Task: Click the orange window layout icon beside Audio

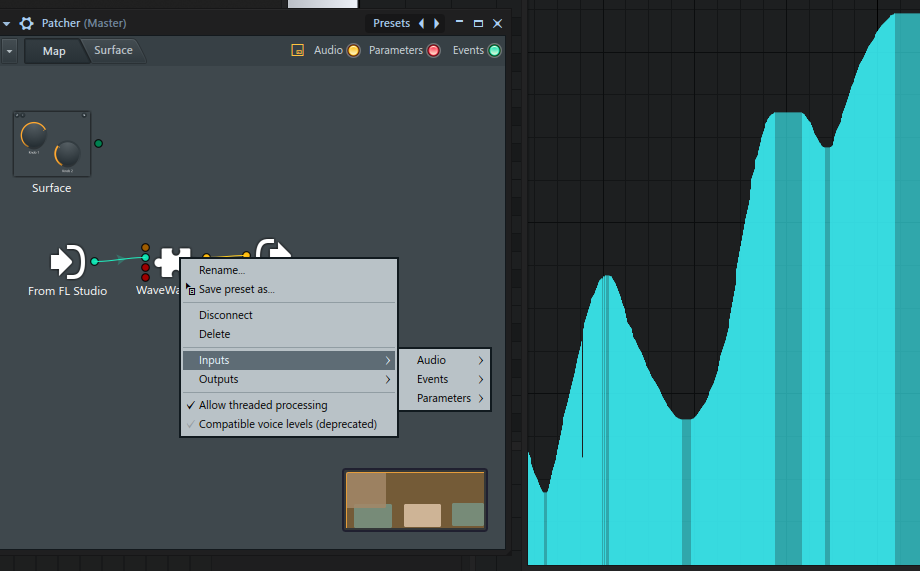Action: (297, 50)
